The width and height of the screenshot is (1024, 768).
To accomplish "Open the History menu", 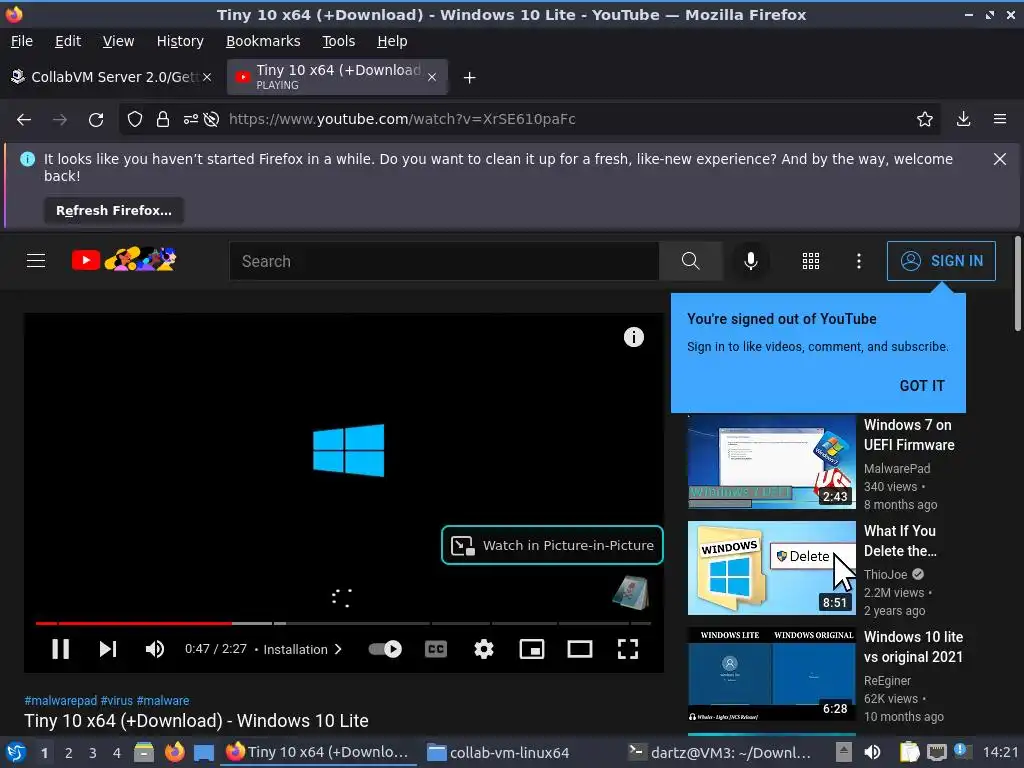I will [180, 41].
